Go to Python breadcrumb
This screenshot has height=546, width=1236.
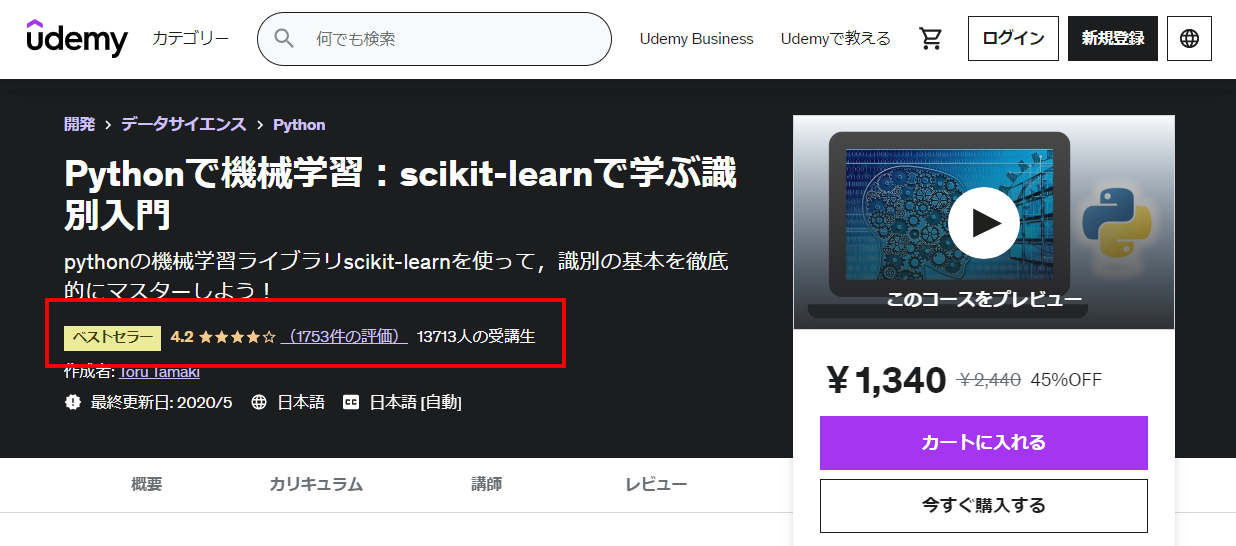click(299, 124)
